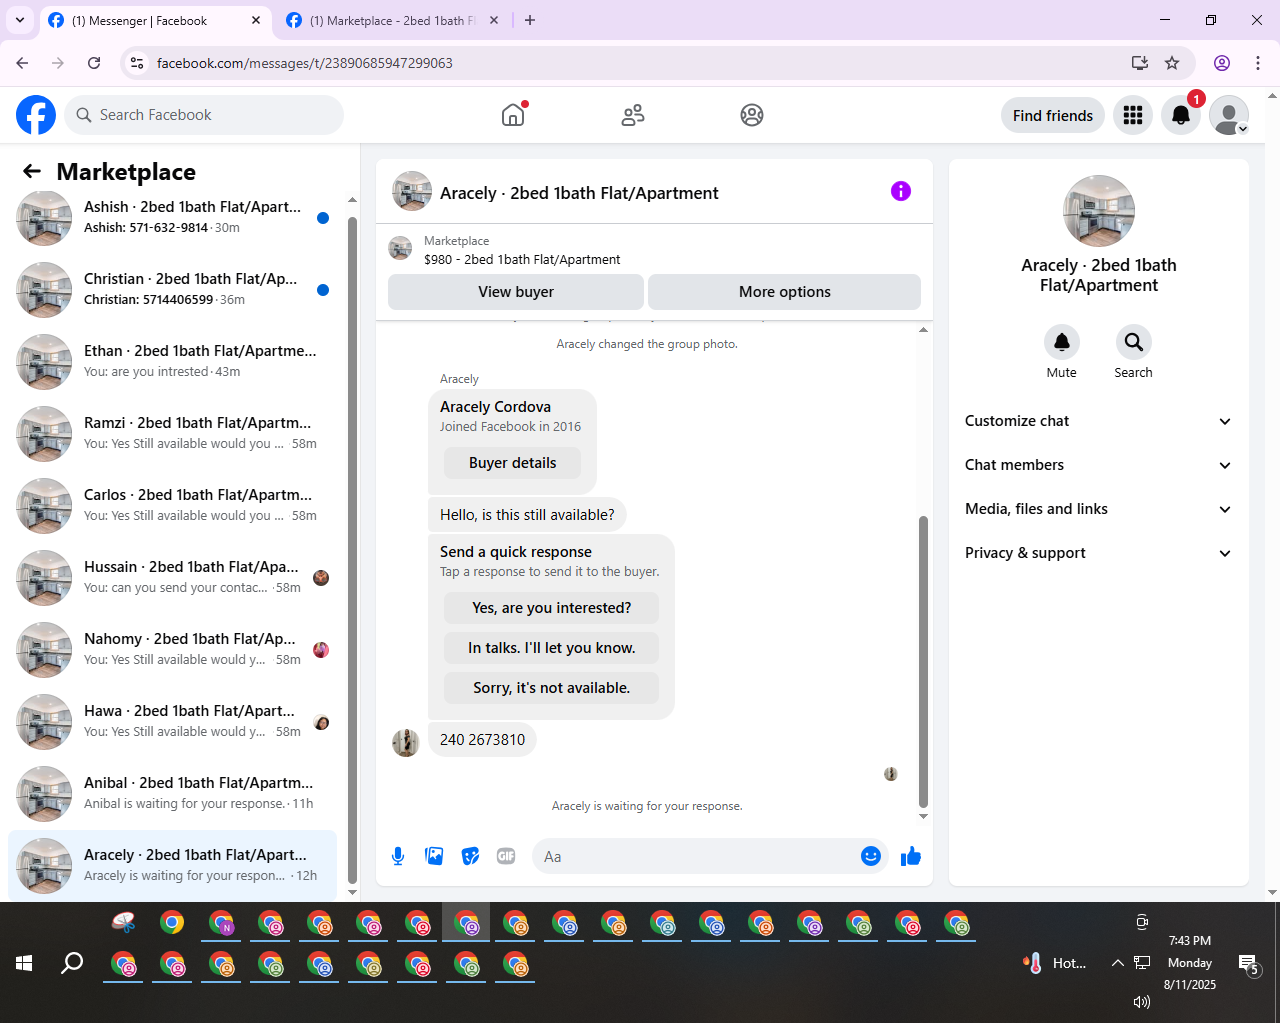Choose a GIF icon
Image resolution: width=1280 pixels, height=1023 pixels.
point(506,856)
